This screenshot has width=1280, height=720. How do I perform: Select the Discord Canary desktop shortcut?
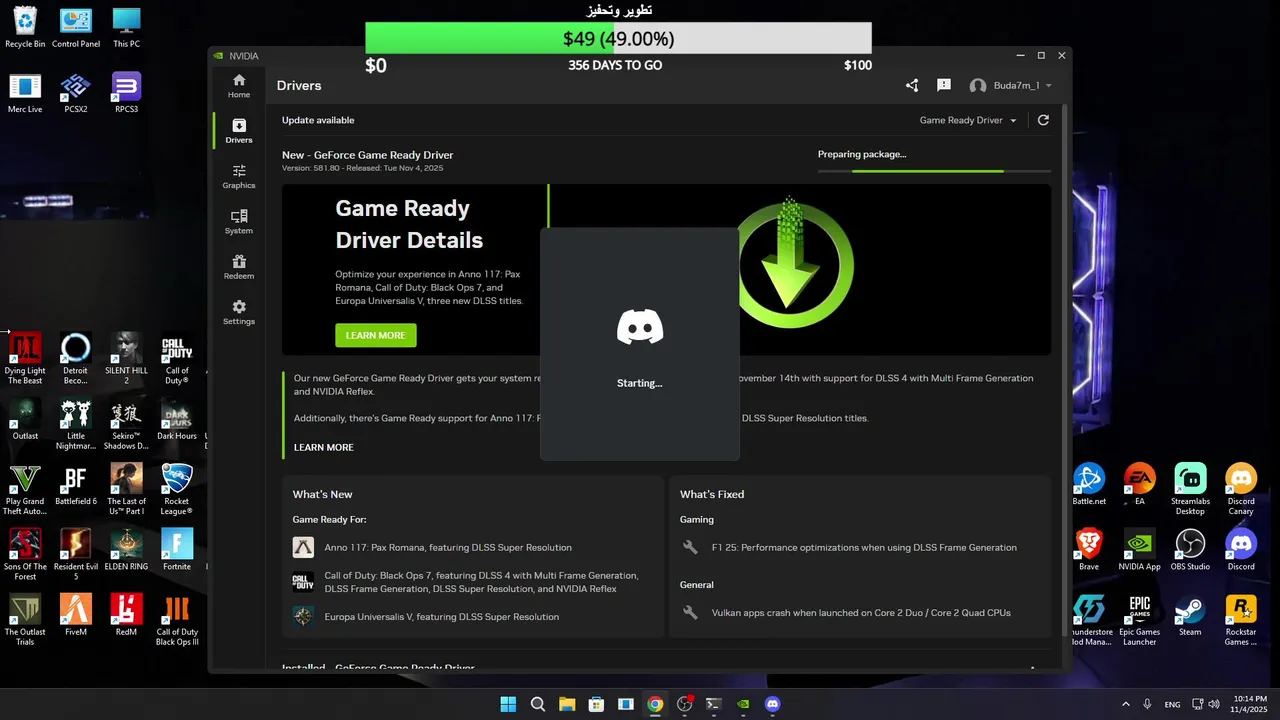pos(1241,490)
